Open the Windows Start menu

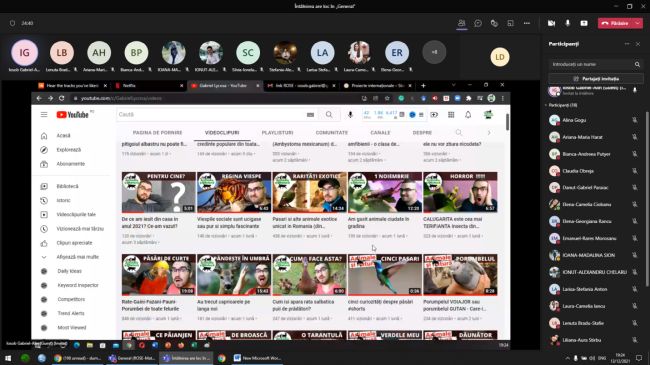[x=8, y=358]
